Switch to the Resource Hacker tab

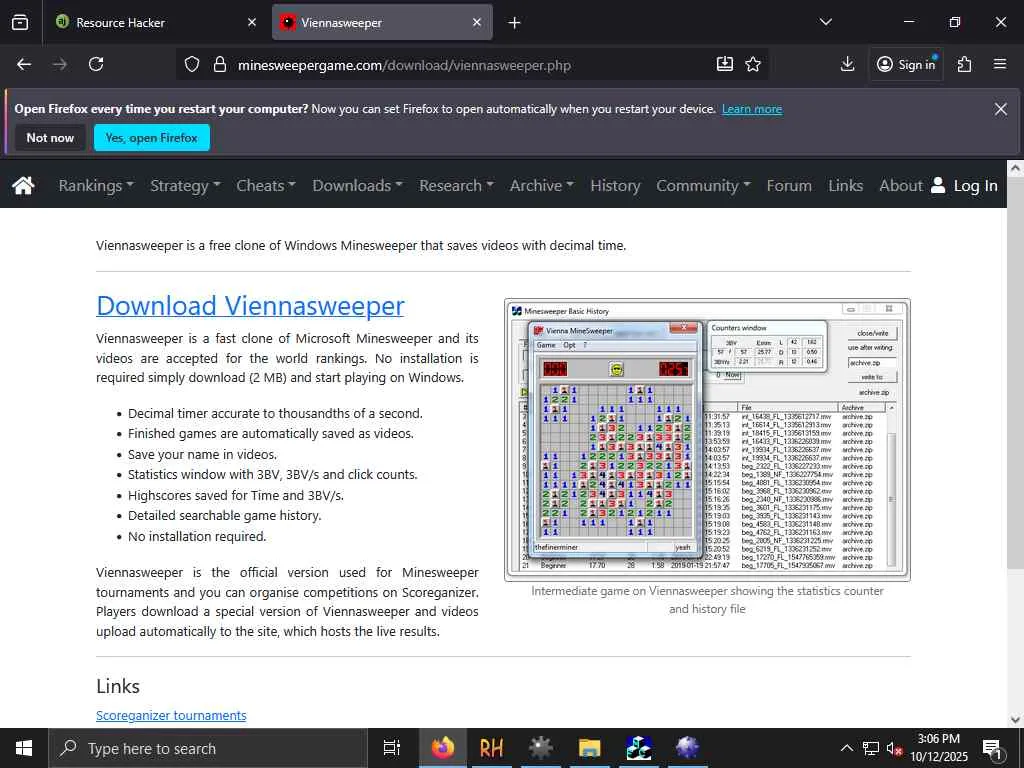click(x=157, y=23)
